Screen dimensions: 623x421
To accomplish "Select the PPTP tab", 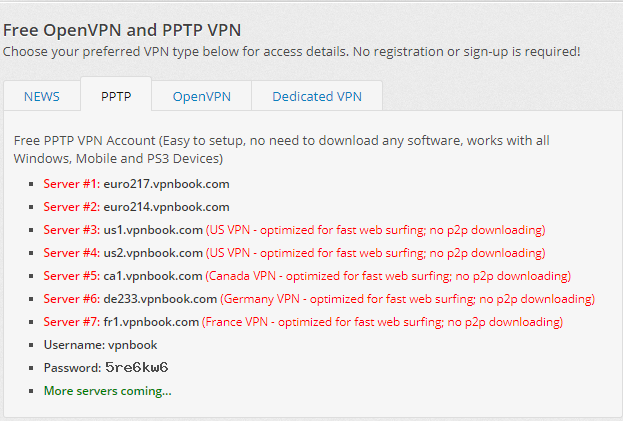I will click(x=116, y=97).
